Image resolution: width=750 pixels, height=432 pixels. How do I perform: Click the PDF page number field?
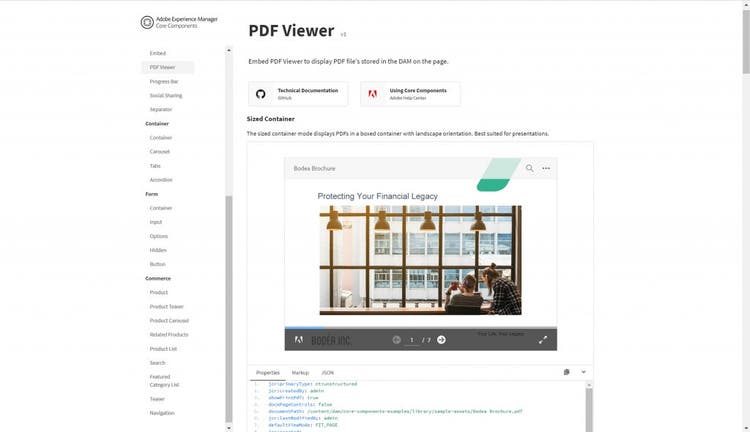tap(411, 340)
